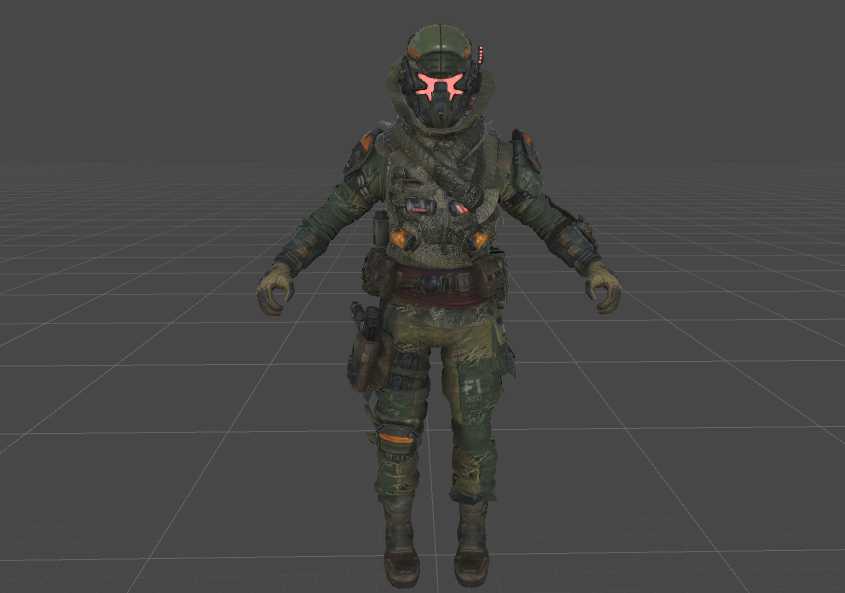Select the green helmet top
The image size is (845, 593).
440,44
